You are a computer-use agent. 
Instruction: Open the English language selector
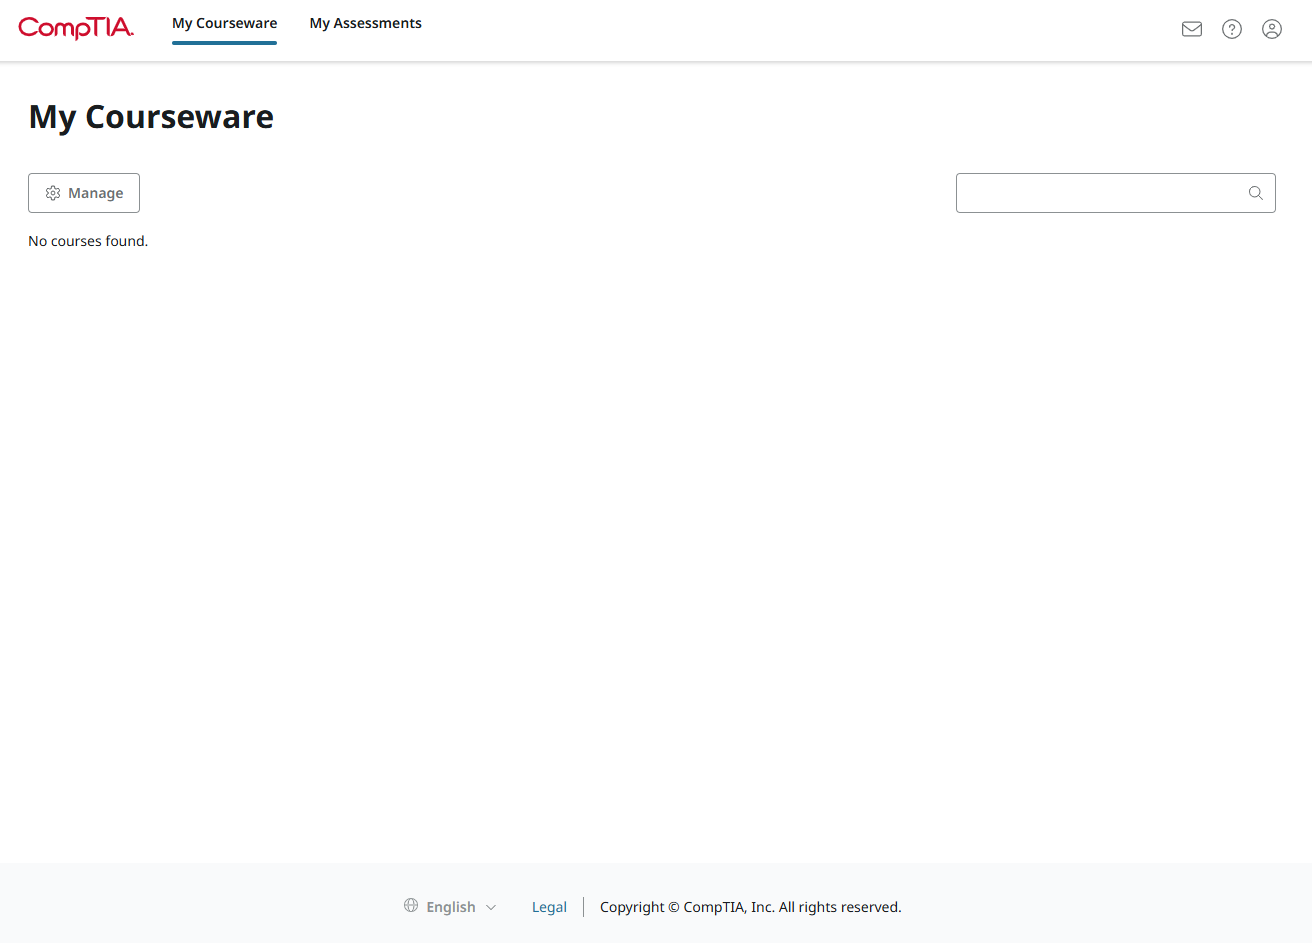tap(451, 907)
